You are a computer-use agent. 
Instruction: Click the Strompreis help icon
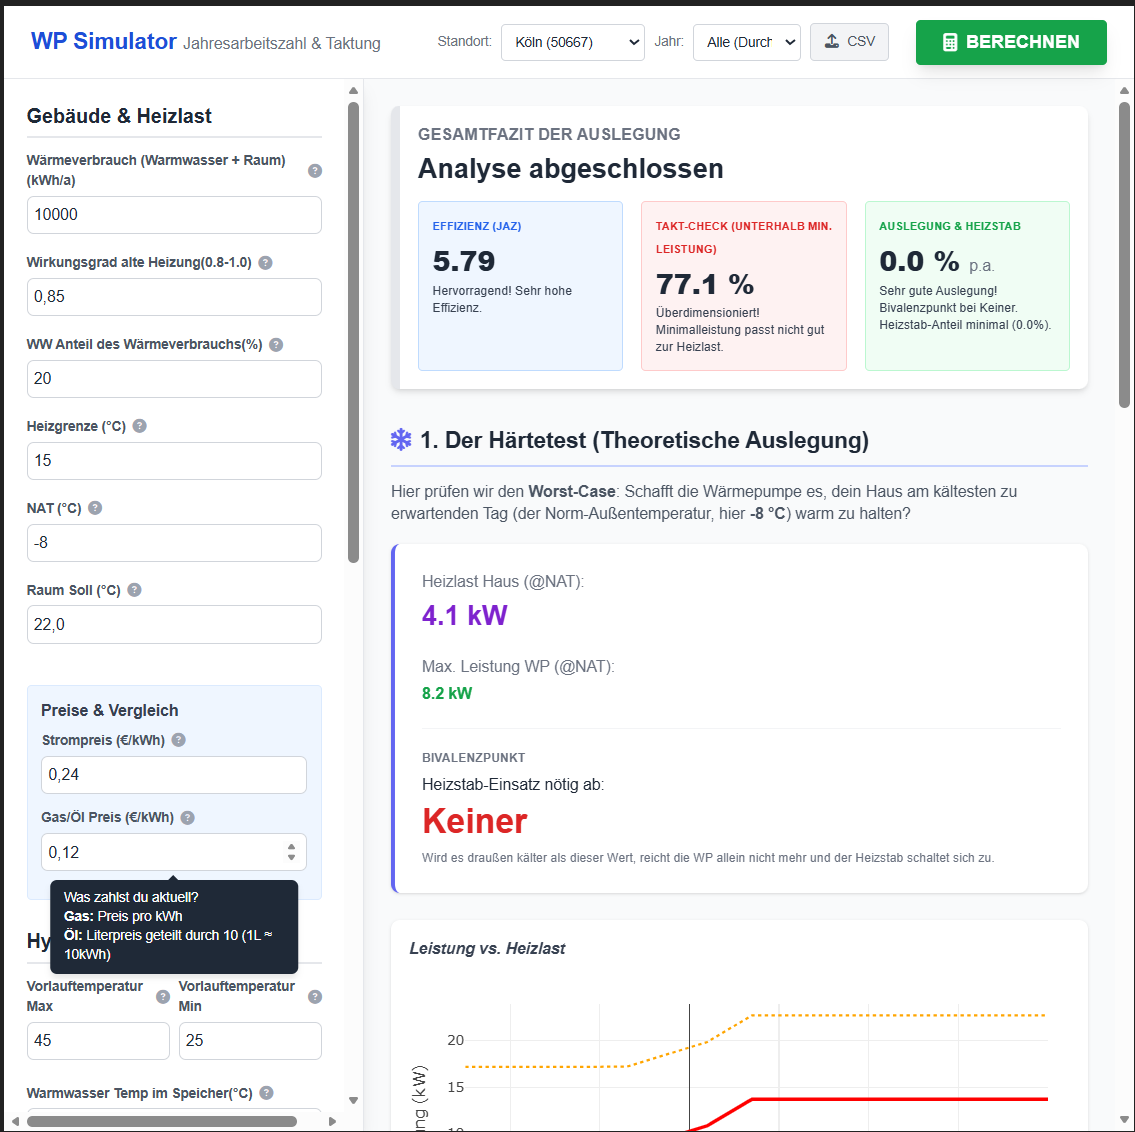pos(179,740)
